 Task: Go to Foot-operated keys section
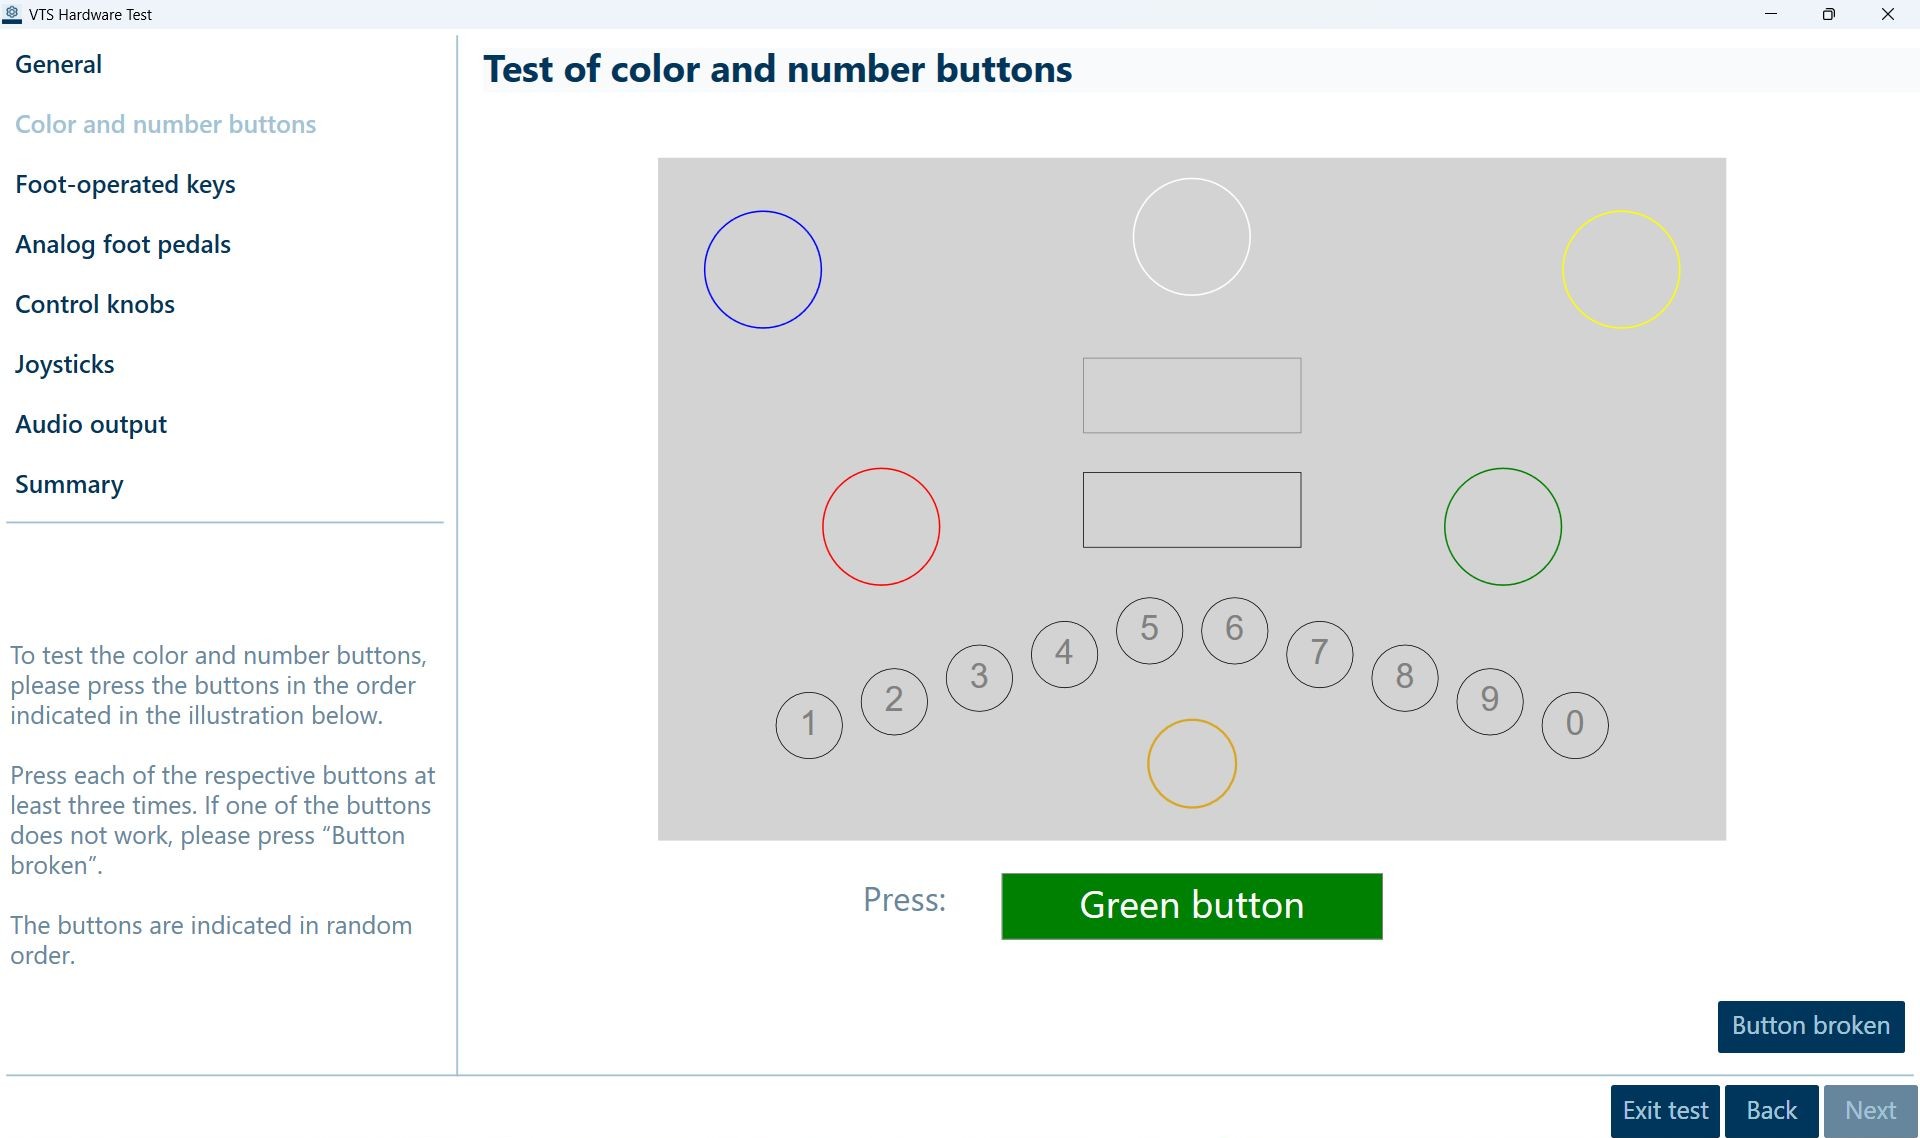(x=125, y=185)
